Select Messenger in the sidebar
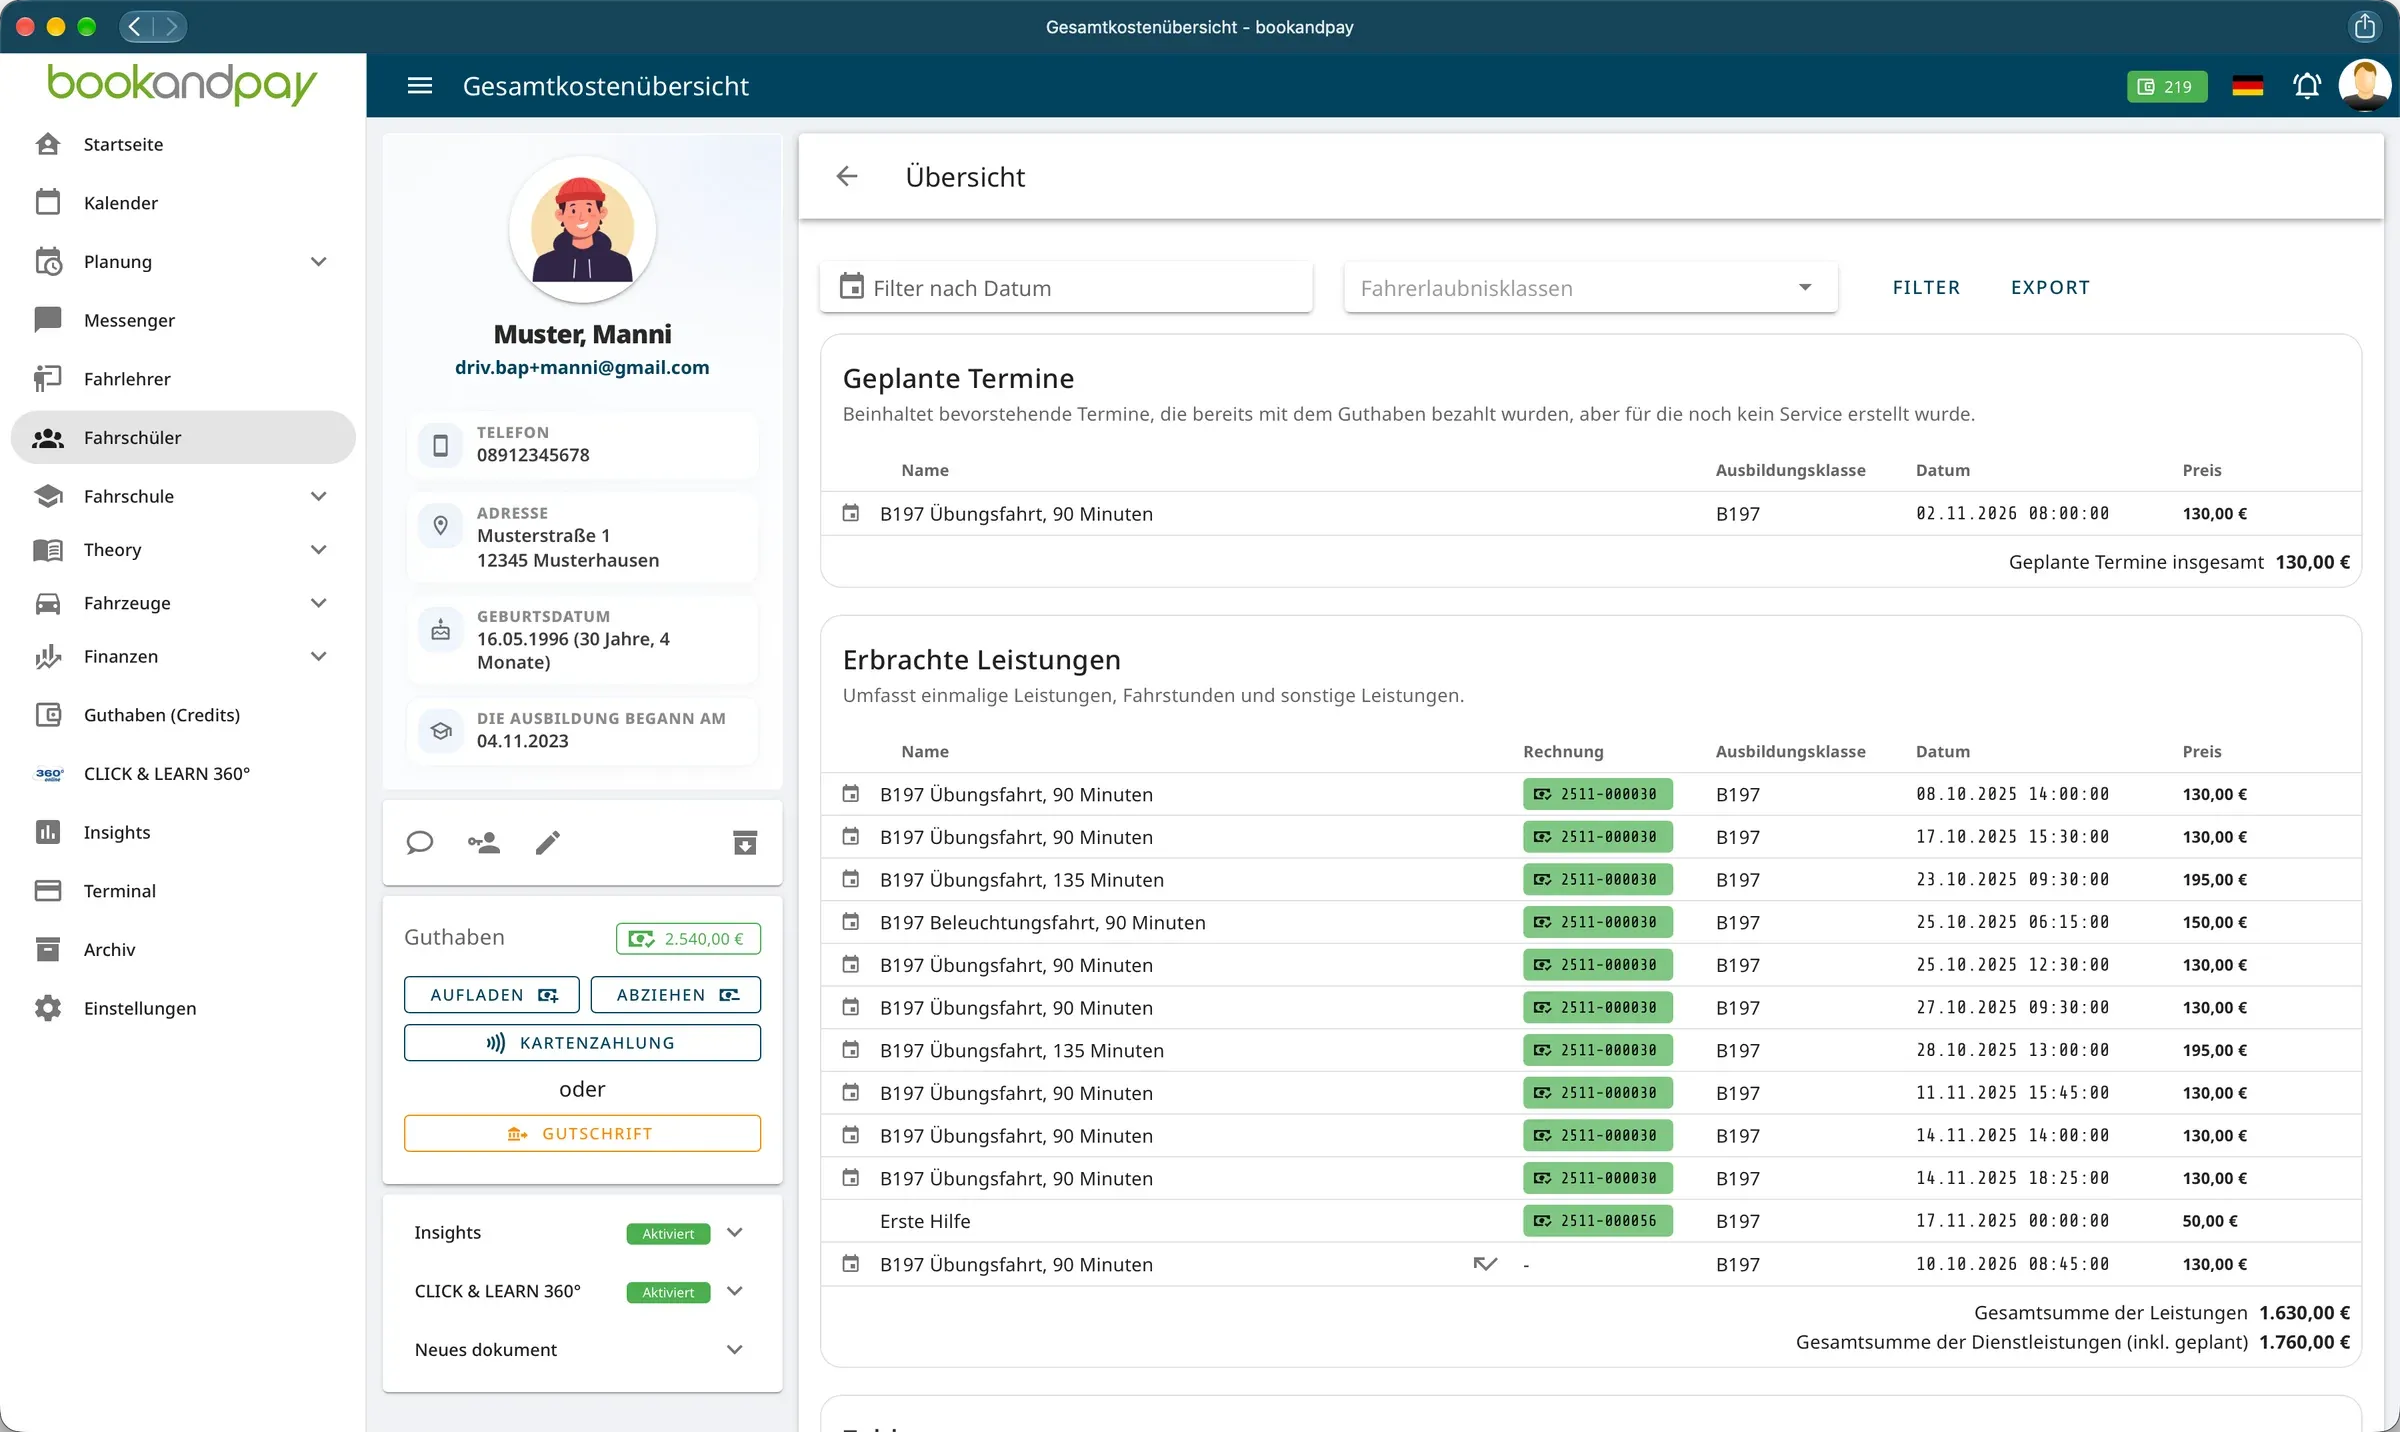This screenshot has width=2400, height=1432. (183, 320)
